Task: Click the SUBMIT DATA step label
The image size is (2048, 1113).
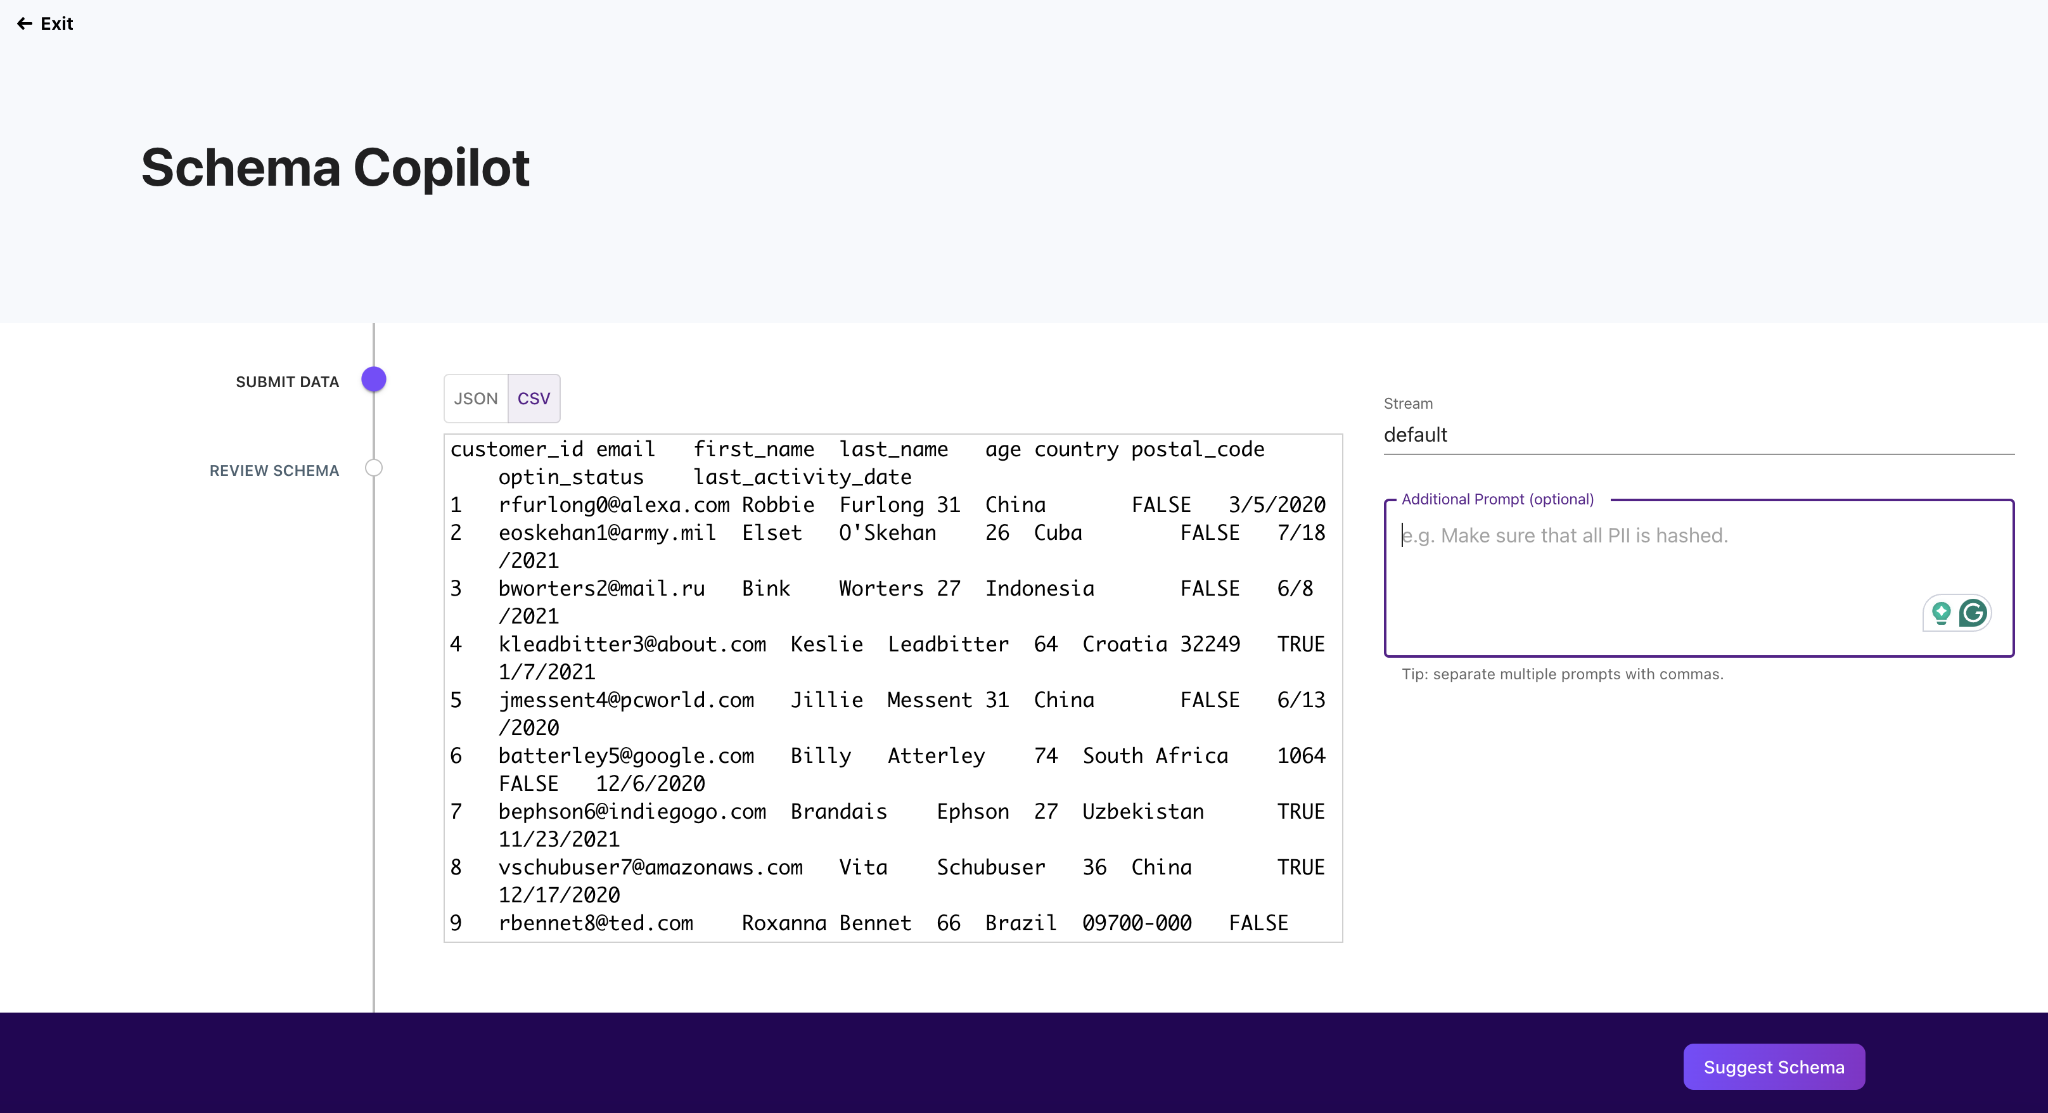Action: (x=288, y=382)
